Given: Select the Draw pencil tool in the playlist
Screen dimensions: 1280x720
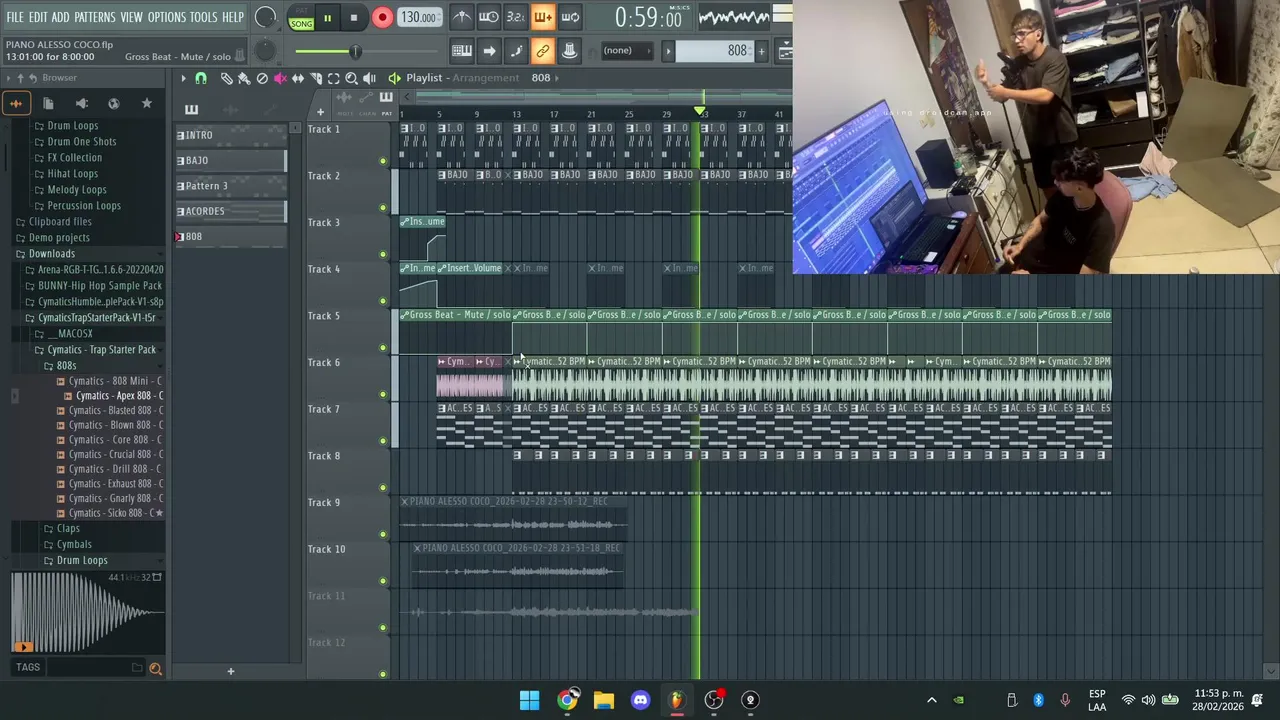Looking at the screenshot, I should click(226, 78).
